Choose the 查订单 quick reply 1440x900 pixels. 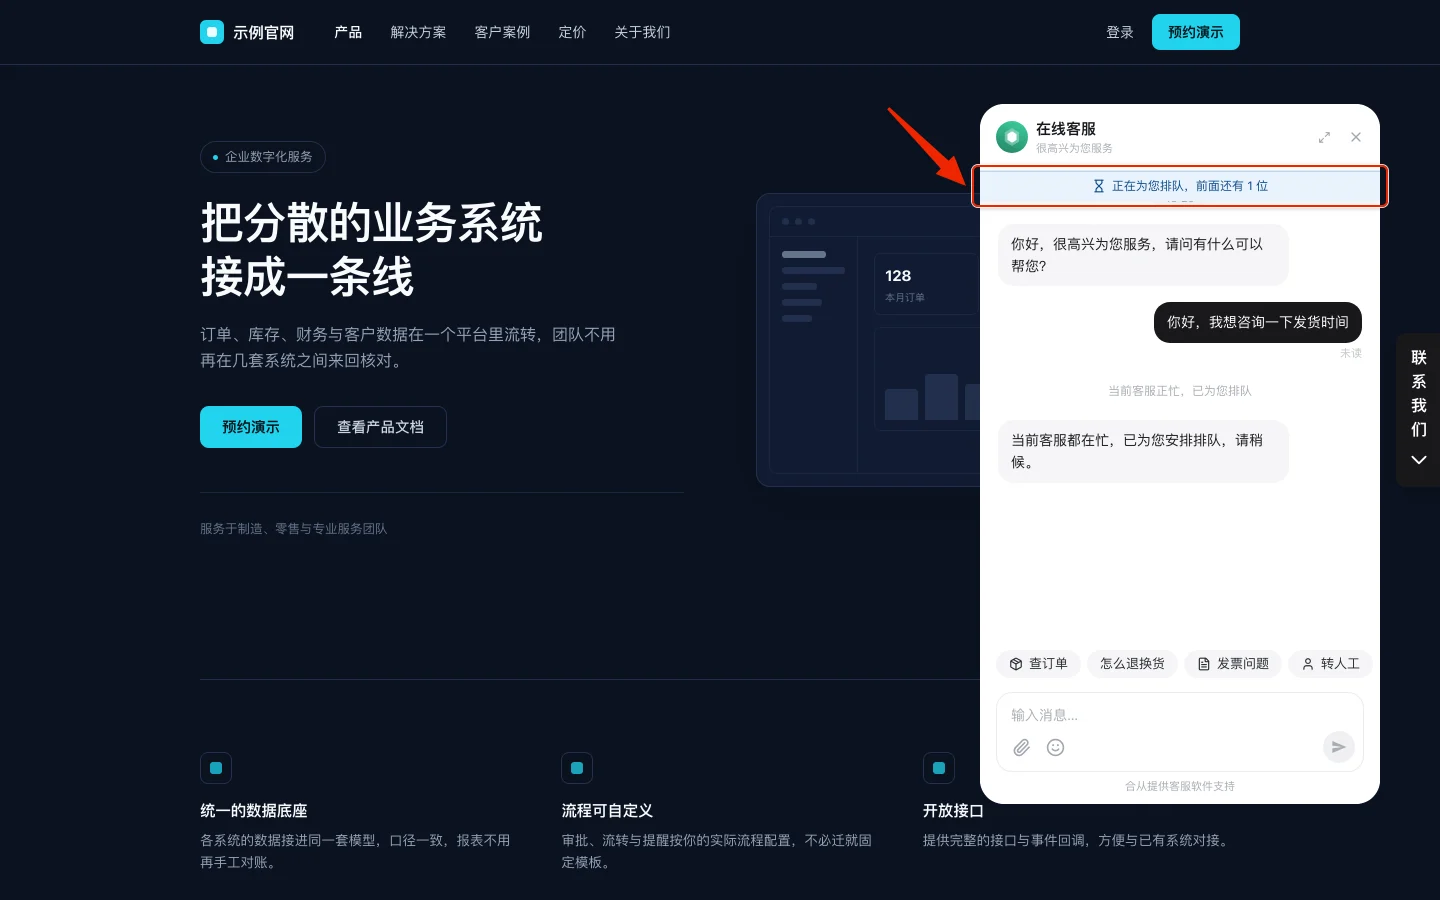tap(1038, 664)
